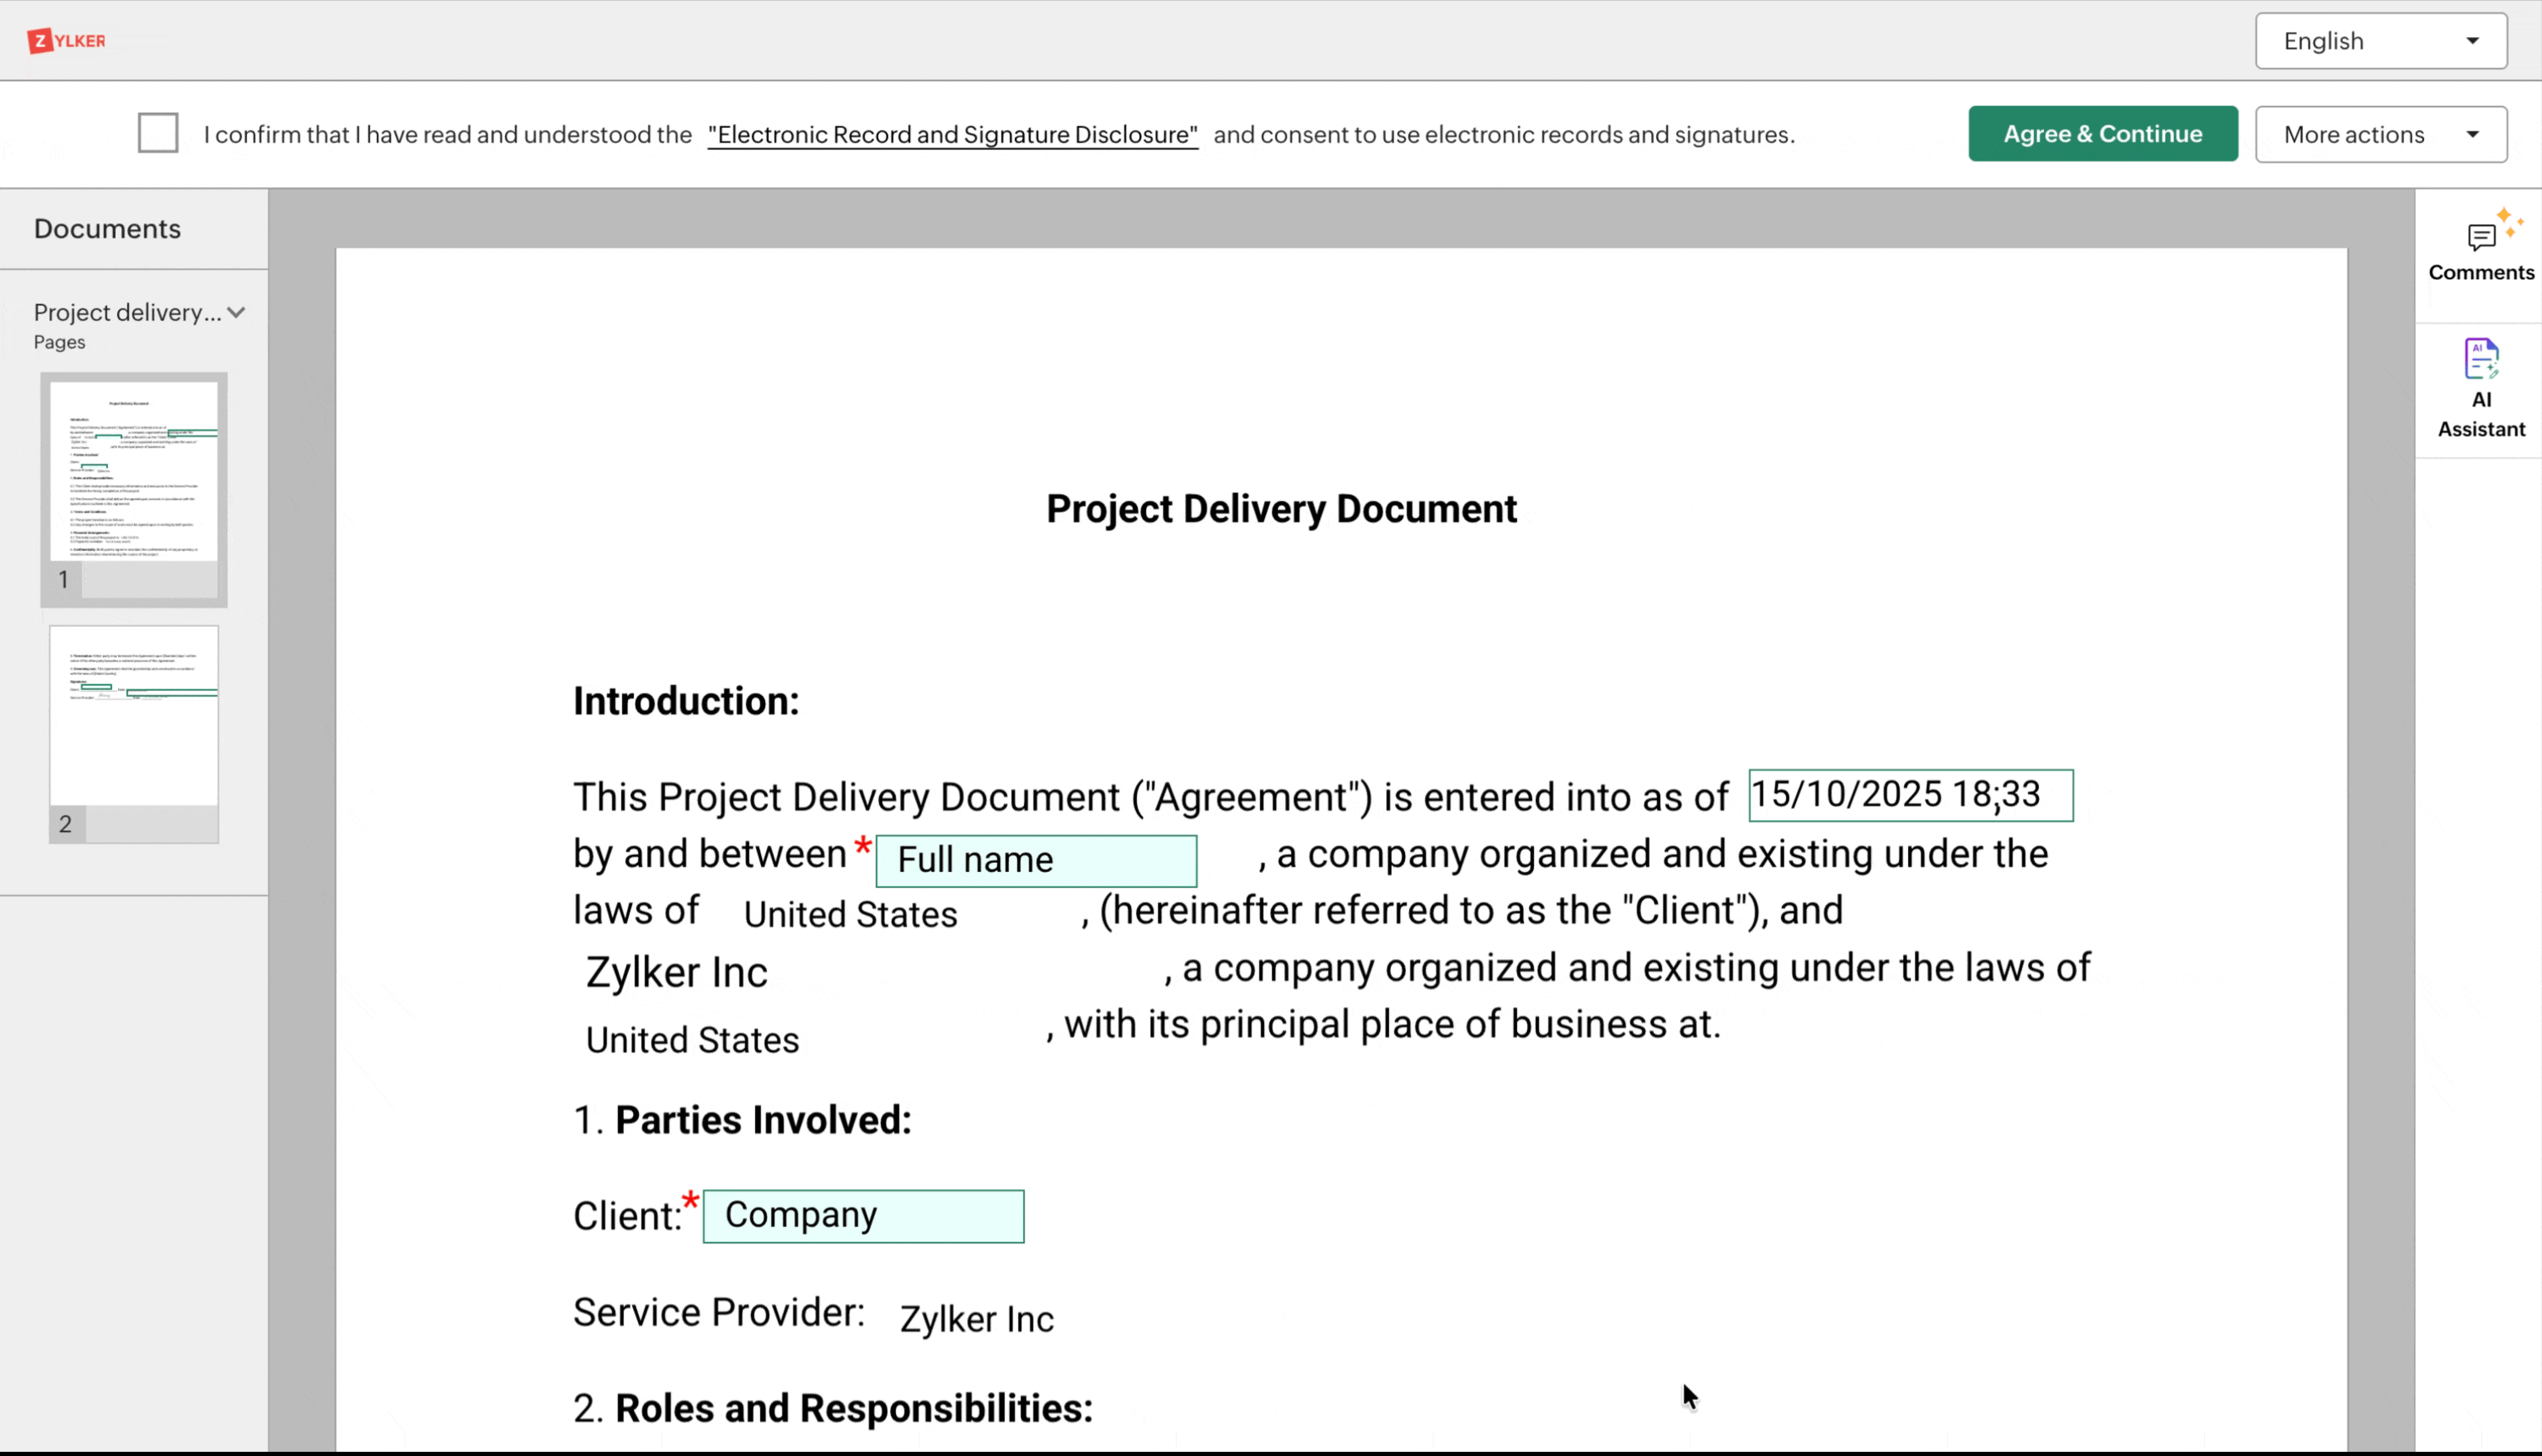Click the dropdown arrow beside English
Screen dimensions: 2542x1456
coord(2472,41)
